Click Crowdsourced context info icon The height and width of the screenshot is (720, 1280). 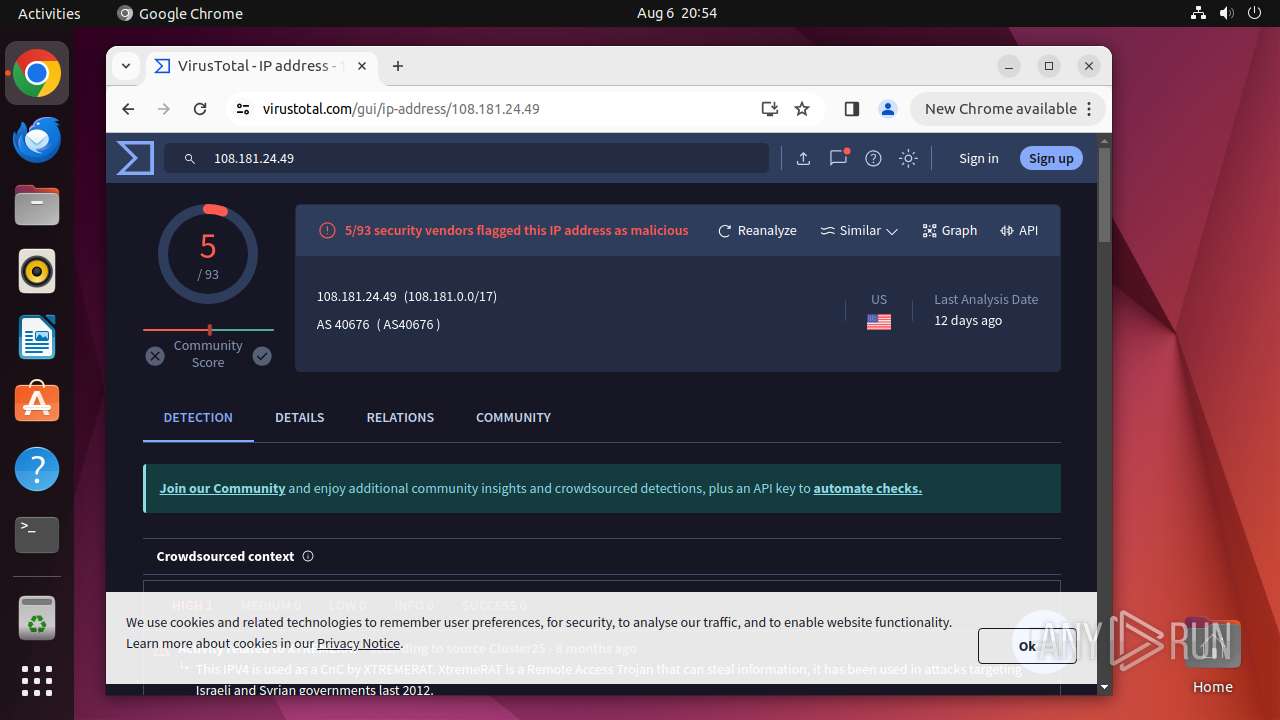308,556
